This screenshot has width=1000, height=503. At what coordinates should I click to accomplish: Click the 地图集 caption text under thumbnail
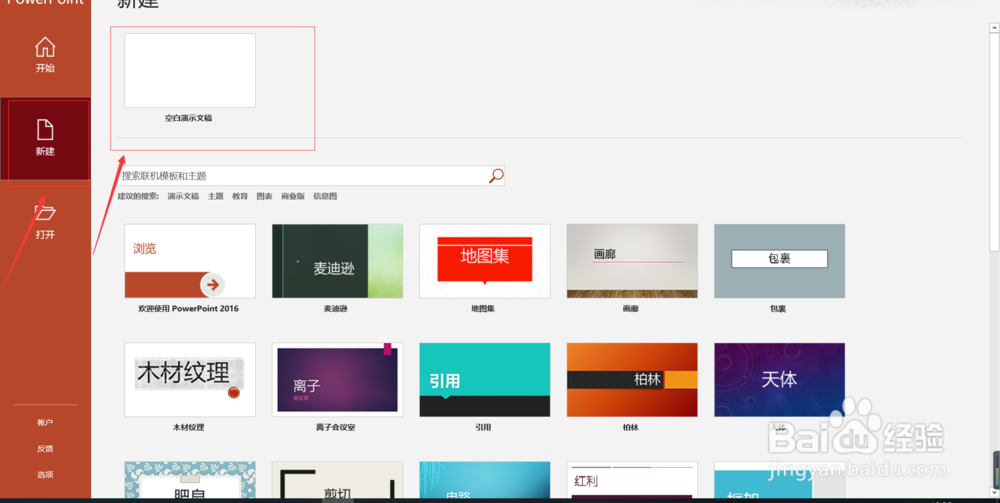coord(483,309)
